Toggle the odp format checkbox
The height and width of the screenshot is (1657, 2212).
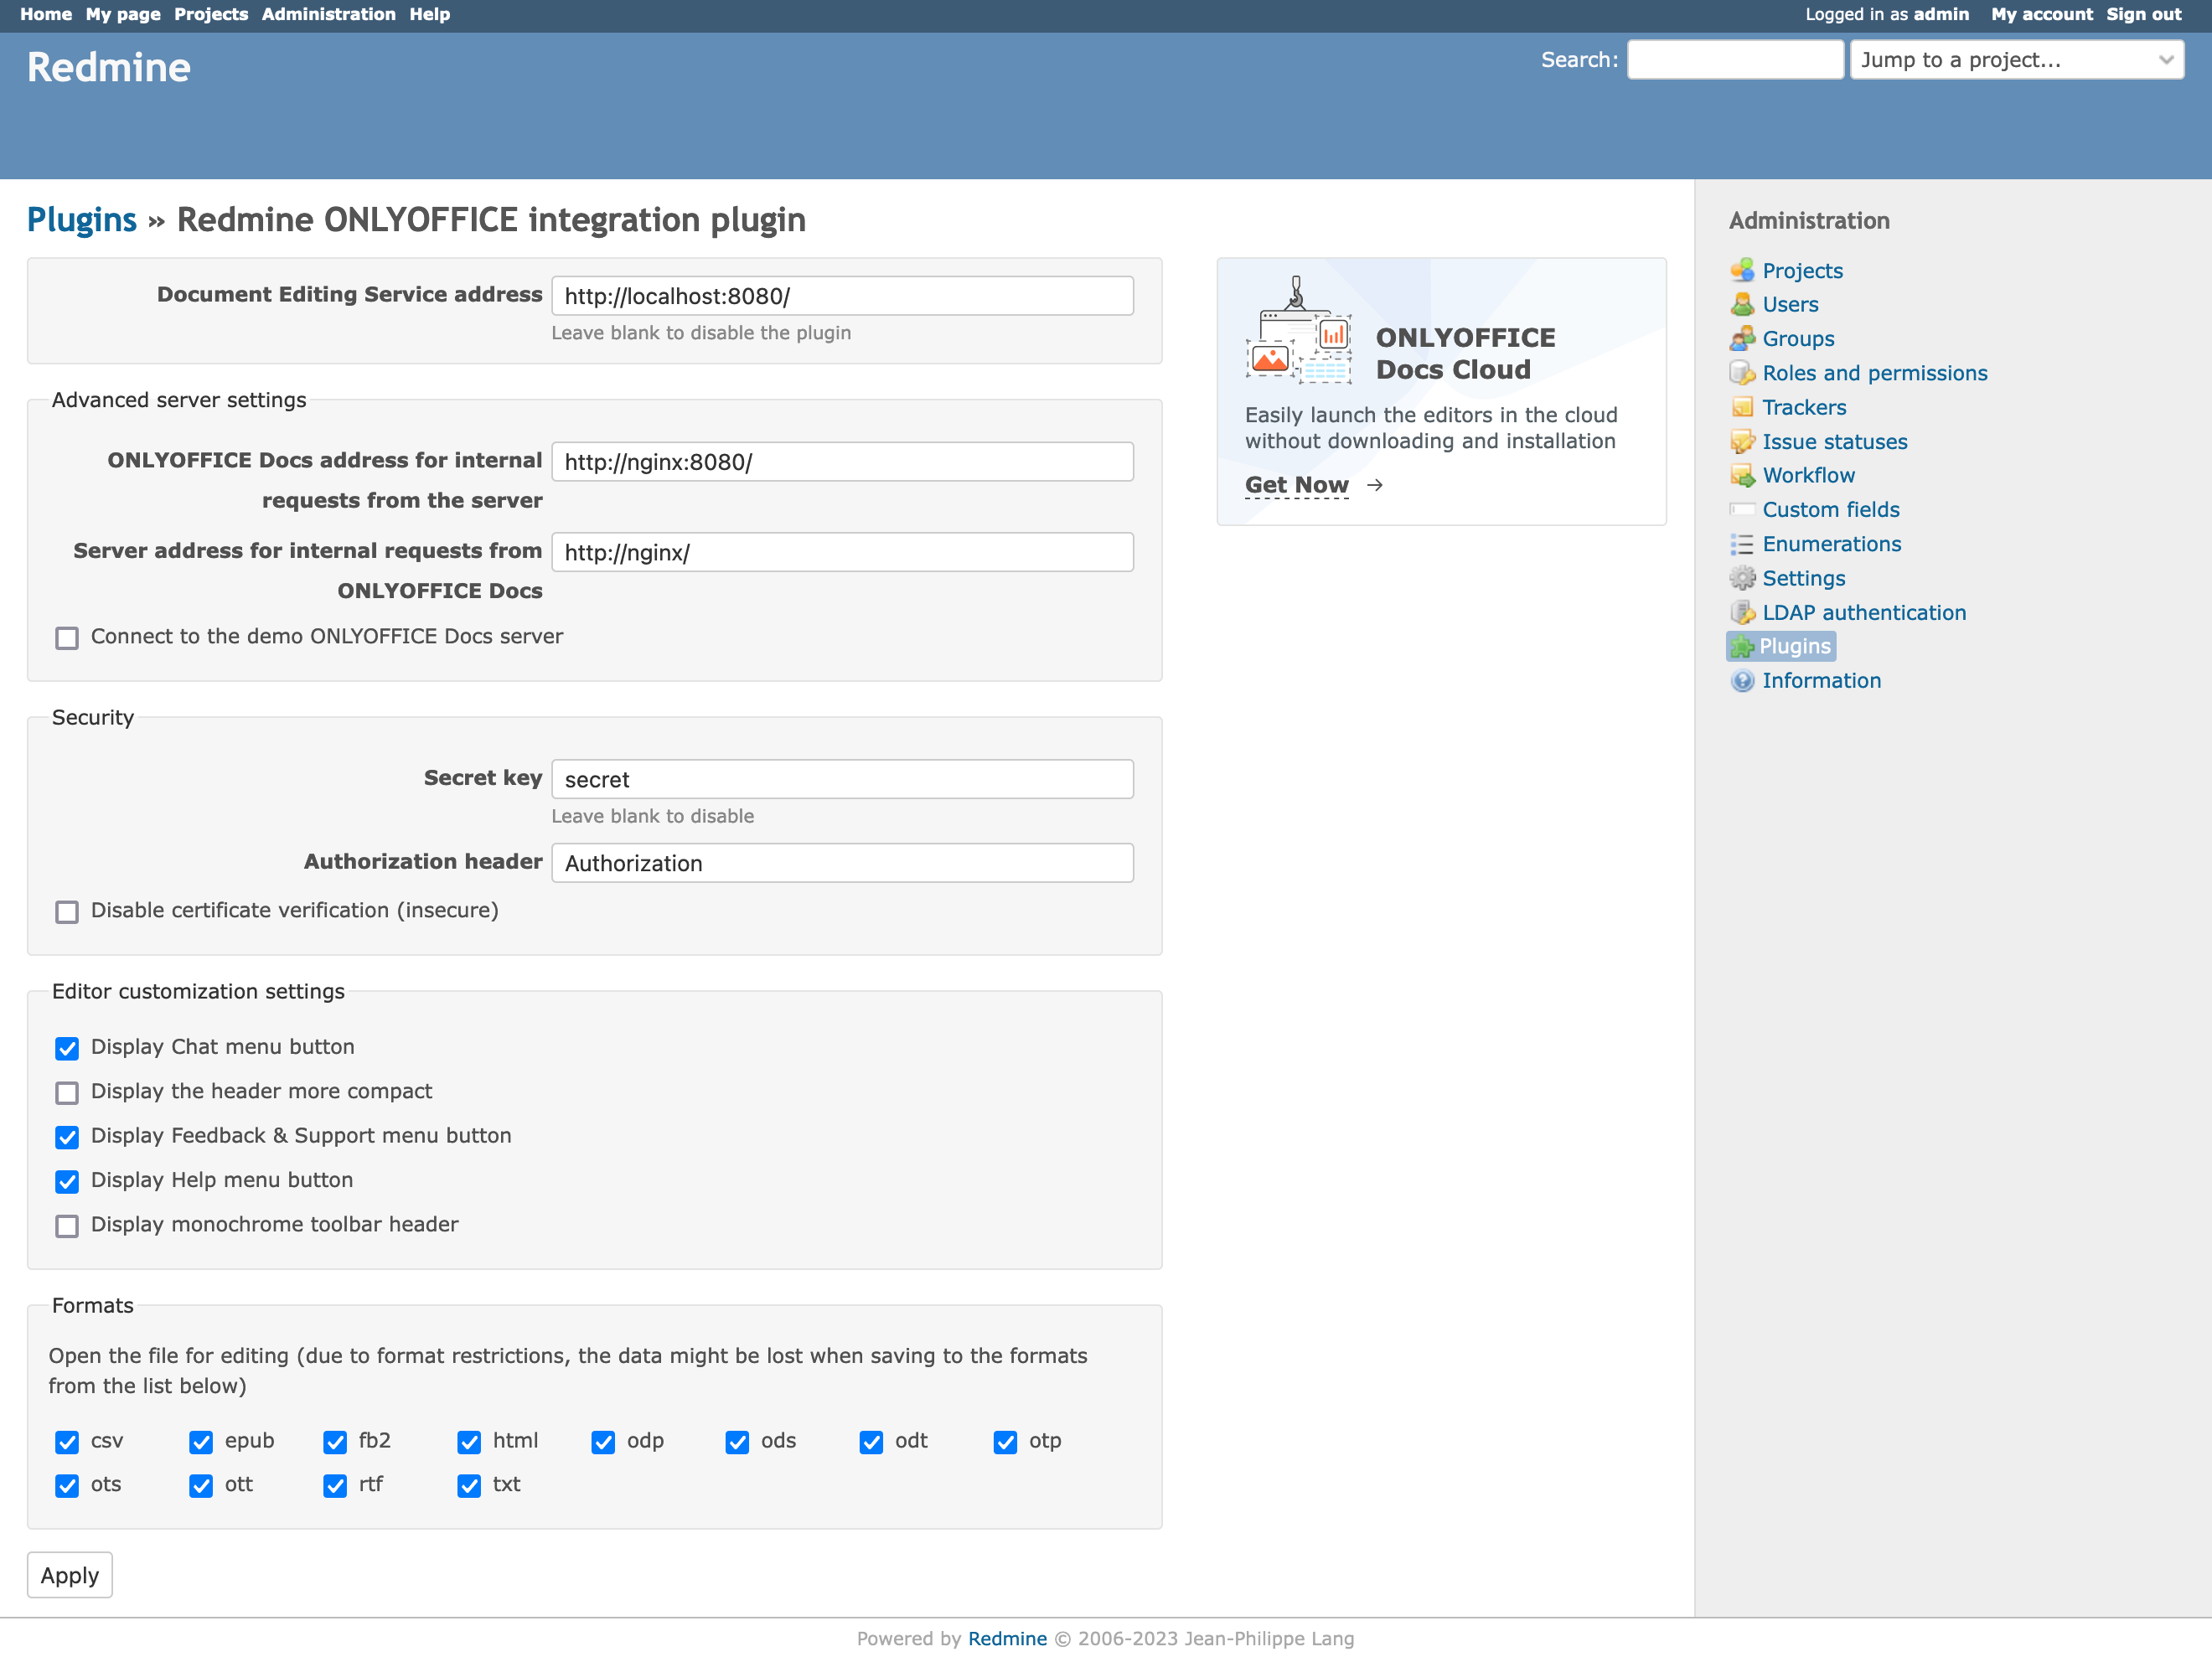(x=603, y=1442)
